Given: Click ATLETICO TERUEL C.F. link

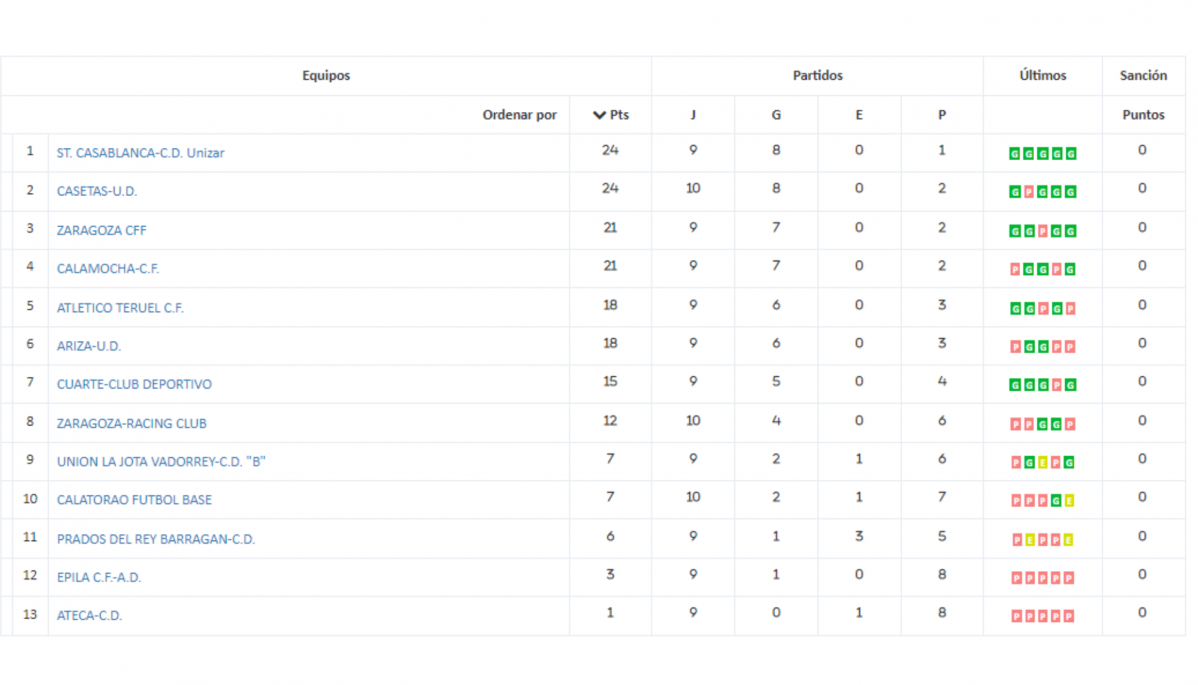Looking at the screenshot, I should (120, 308).
